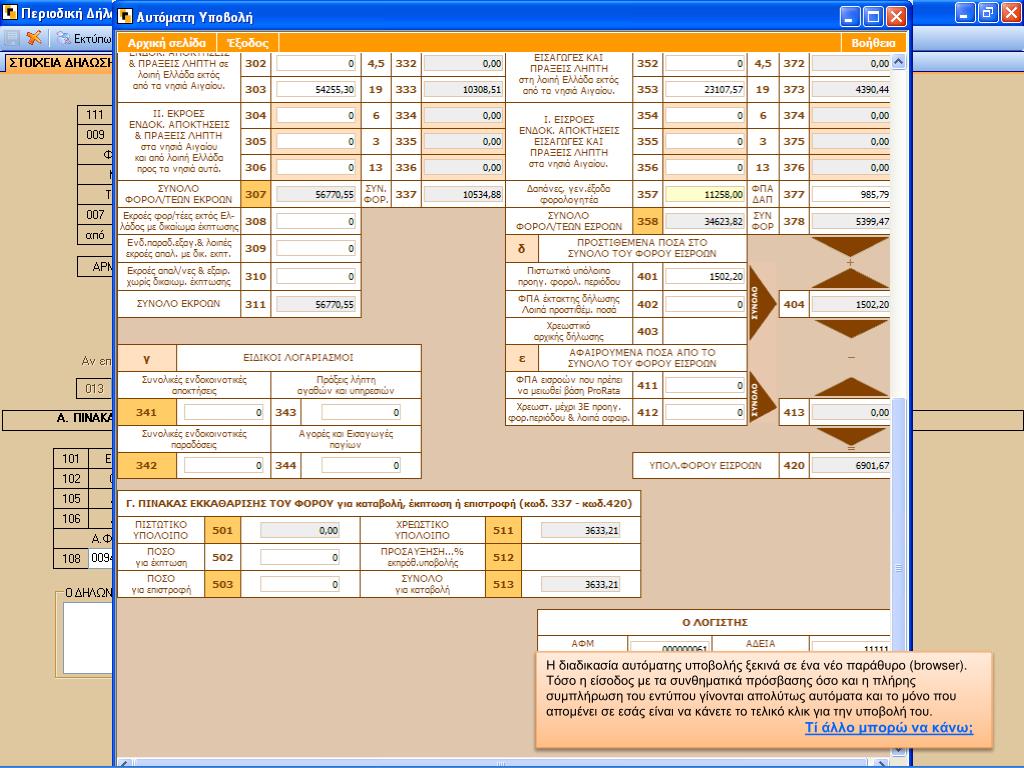Screen dimensions: 1024x768
Task: Click input field for code 341
Action: click(x=223, y=413)
